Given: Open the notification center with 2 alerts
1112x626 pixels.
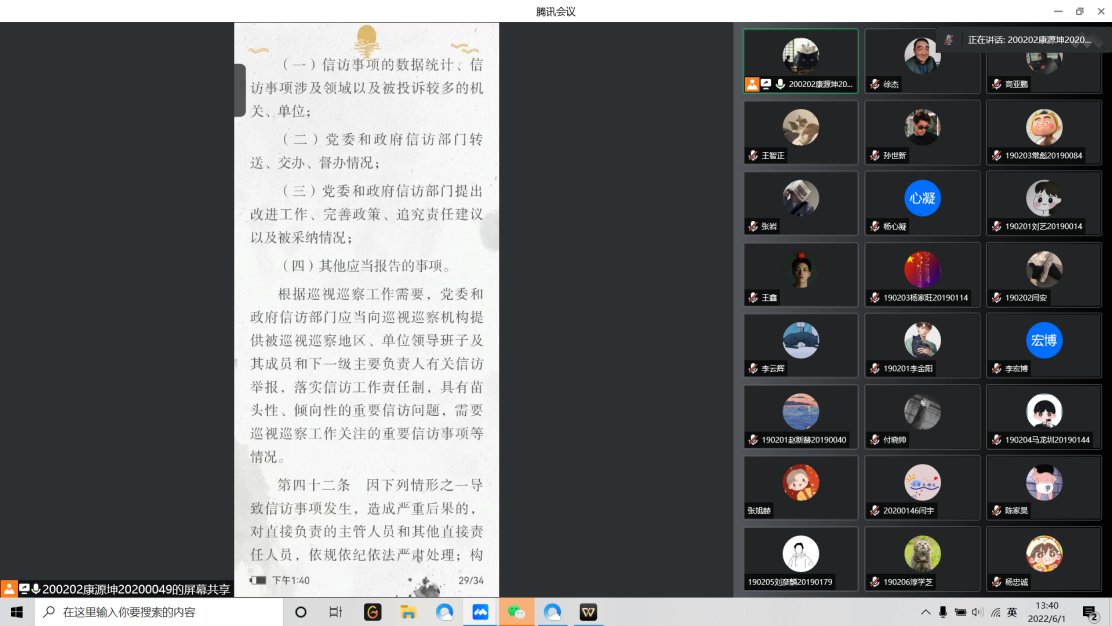Looking at the screenshot, I should point(1090,612).
